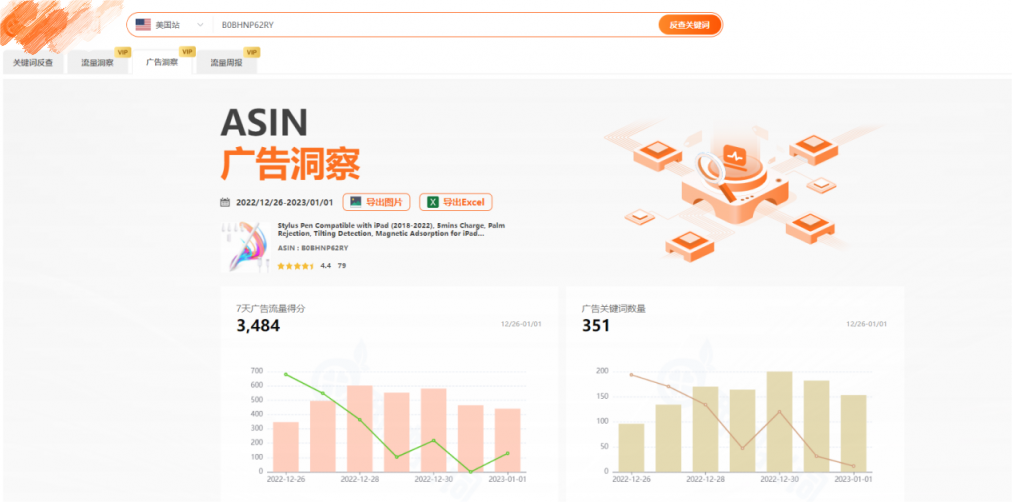Image resolution: width=1012 pixels, height=502 pixels.
Task: Click the Excel icon in 导出Excel button
Action: pyautogui.click(x=433, y=202)
